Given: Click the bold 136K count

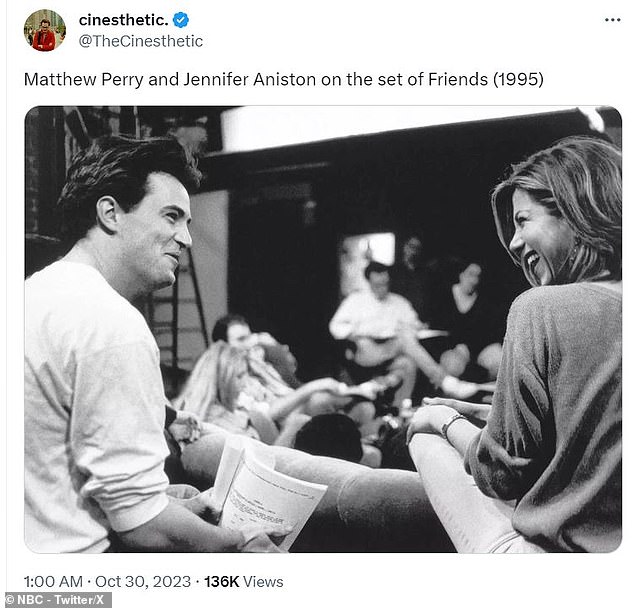Looking at the screenshot, I should click(222, 582).
